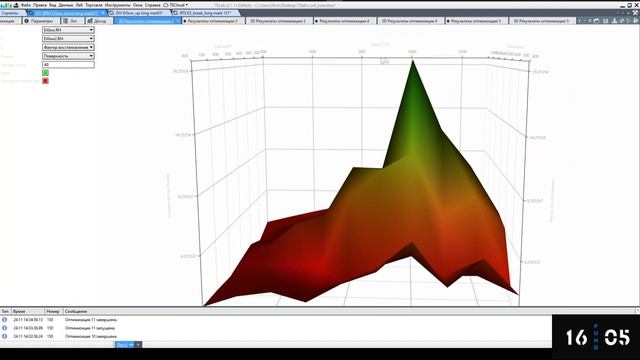Click info icon of 14:04:59 log row

pyautogui.click(x=4, y=320)
